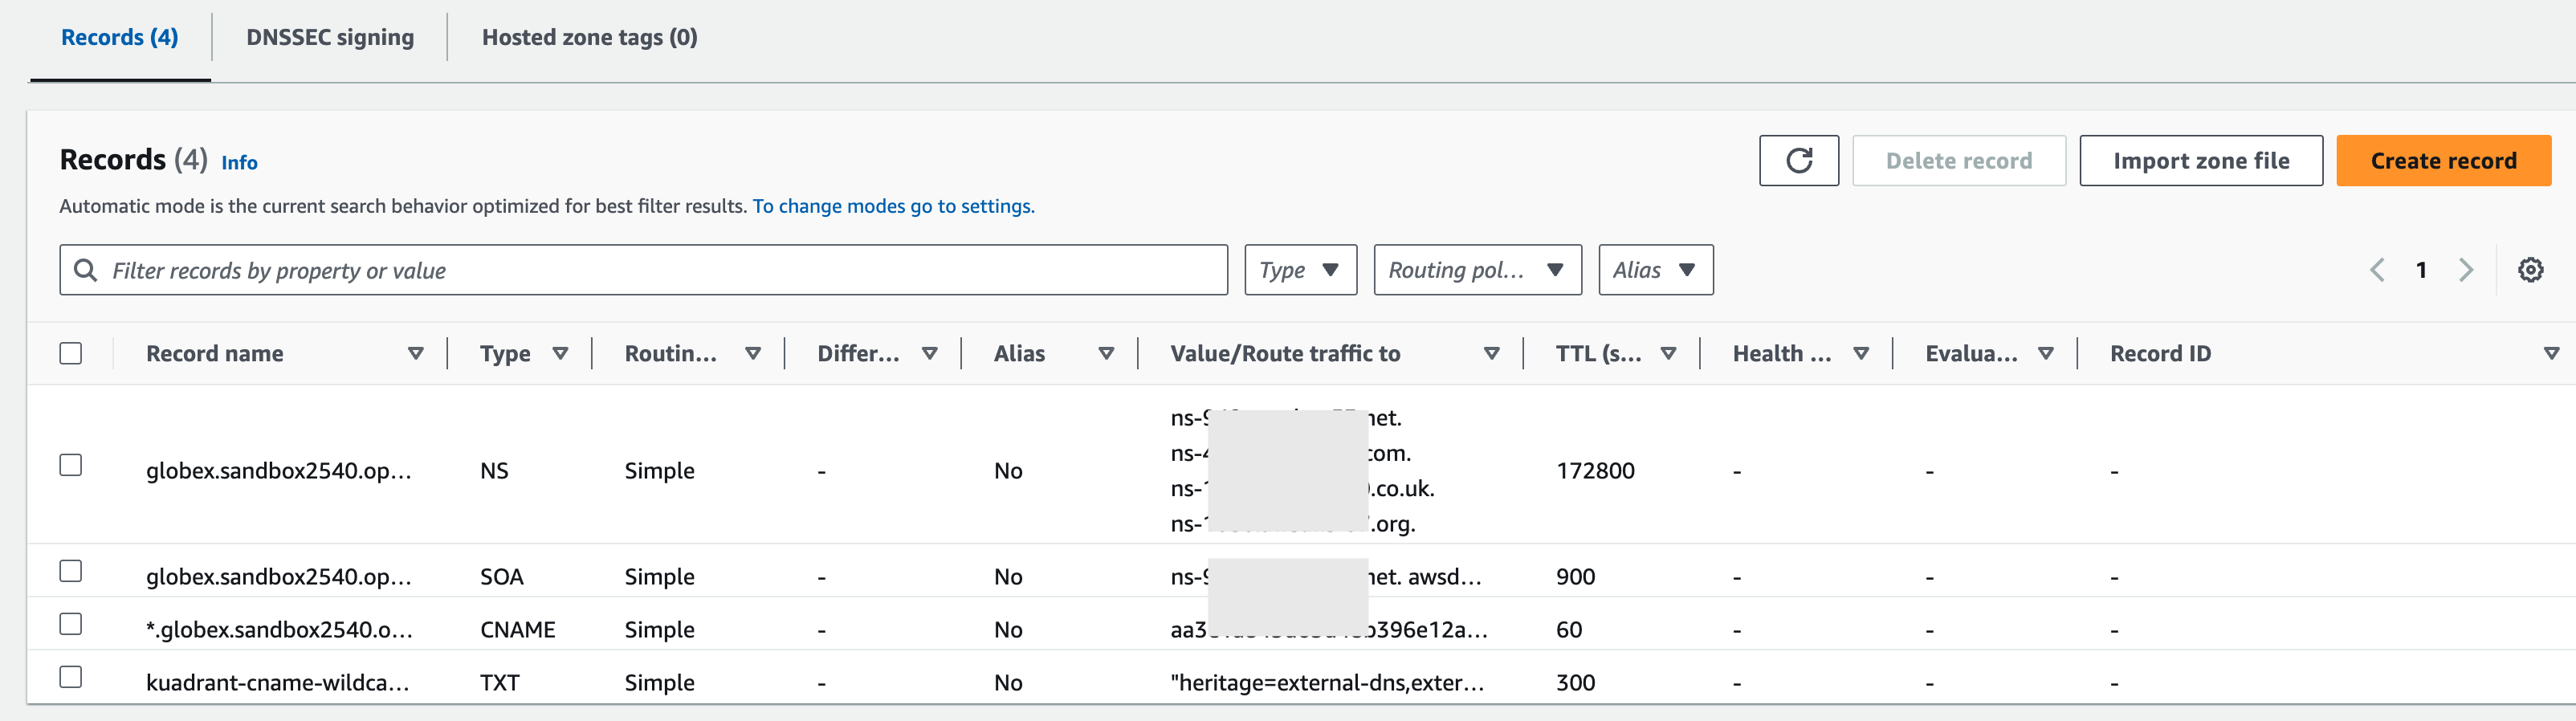
Task: Go to next page arrow
Action: [x=2465, y=270]
